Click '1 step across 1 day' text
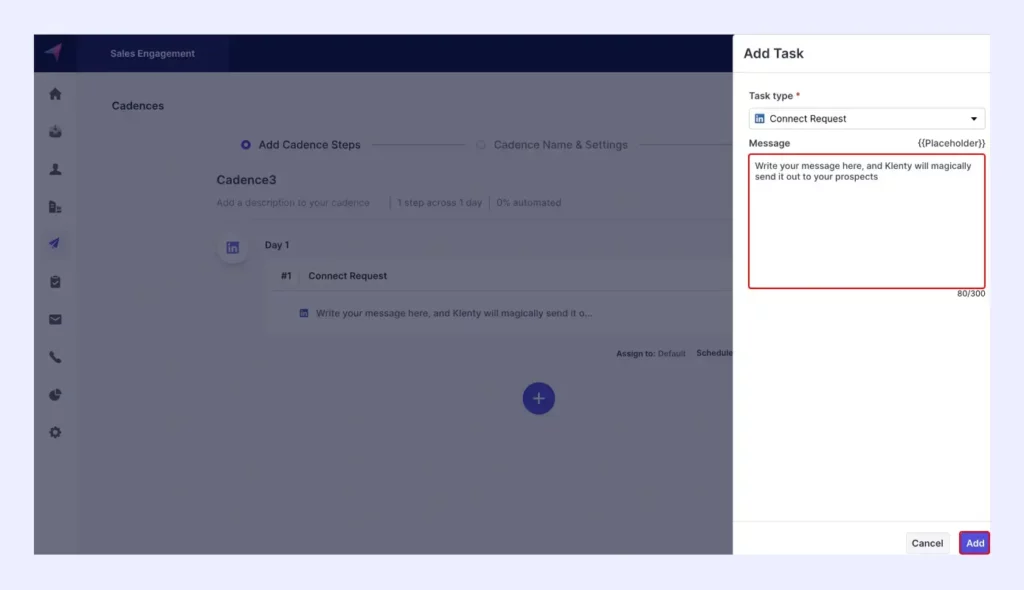The image size is (1024, 590). pyautogui.click(x=440, y=203)
